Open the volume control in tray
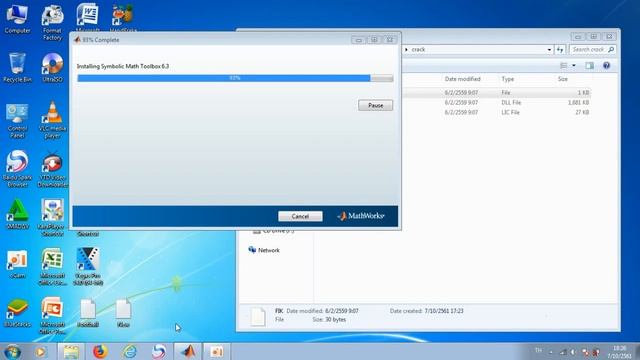 (x=573, y=352)
